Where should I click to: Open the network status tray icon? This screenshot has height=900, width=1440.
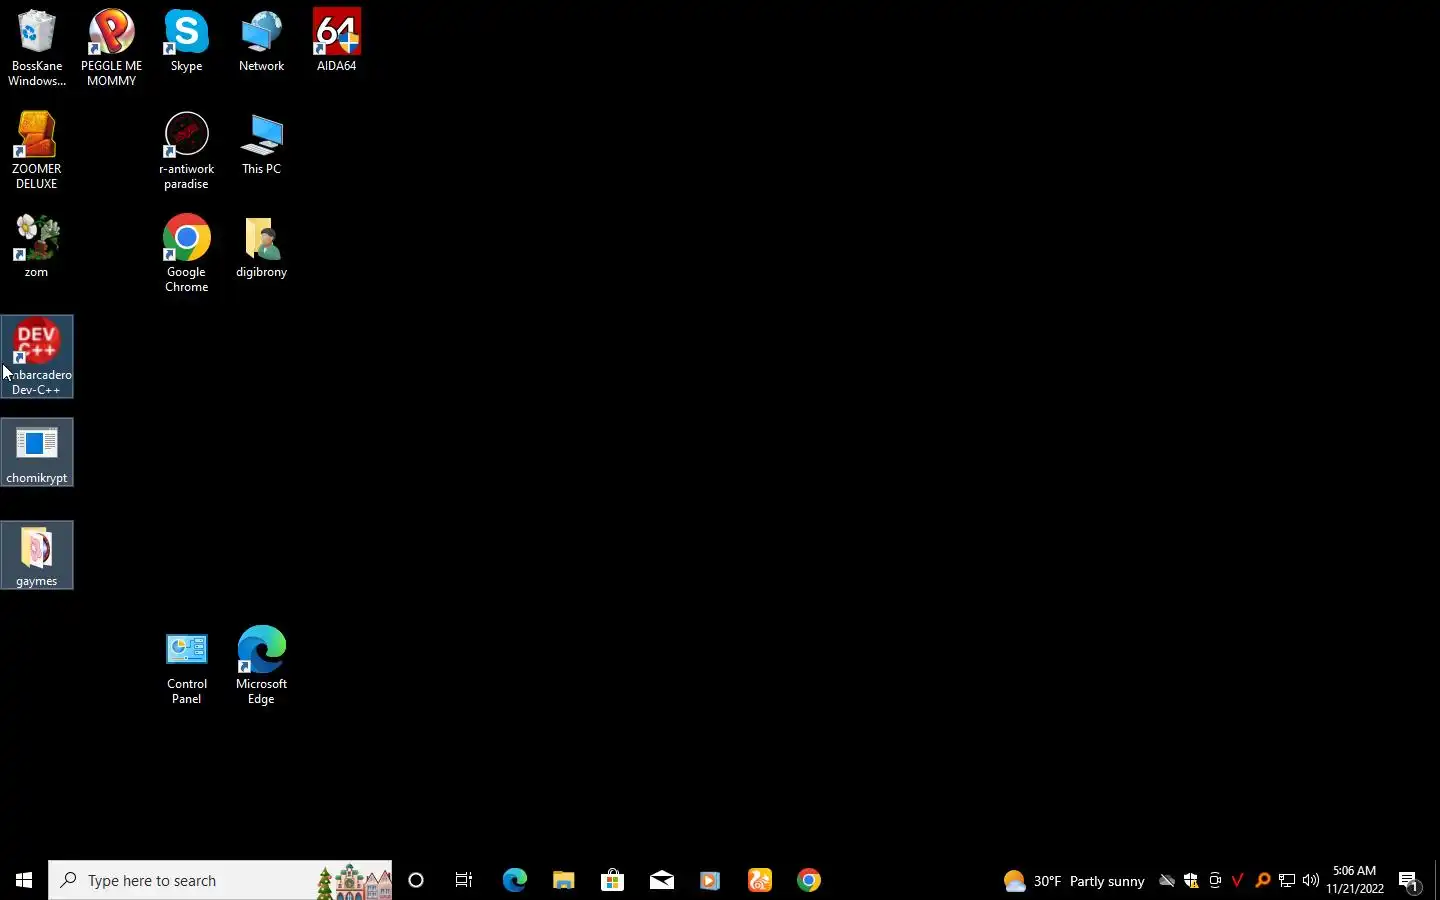(x=1286, y=880)
